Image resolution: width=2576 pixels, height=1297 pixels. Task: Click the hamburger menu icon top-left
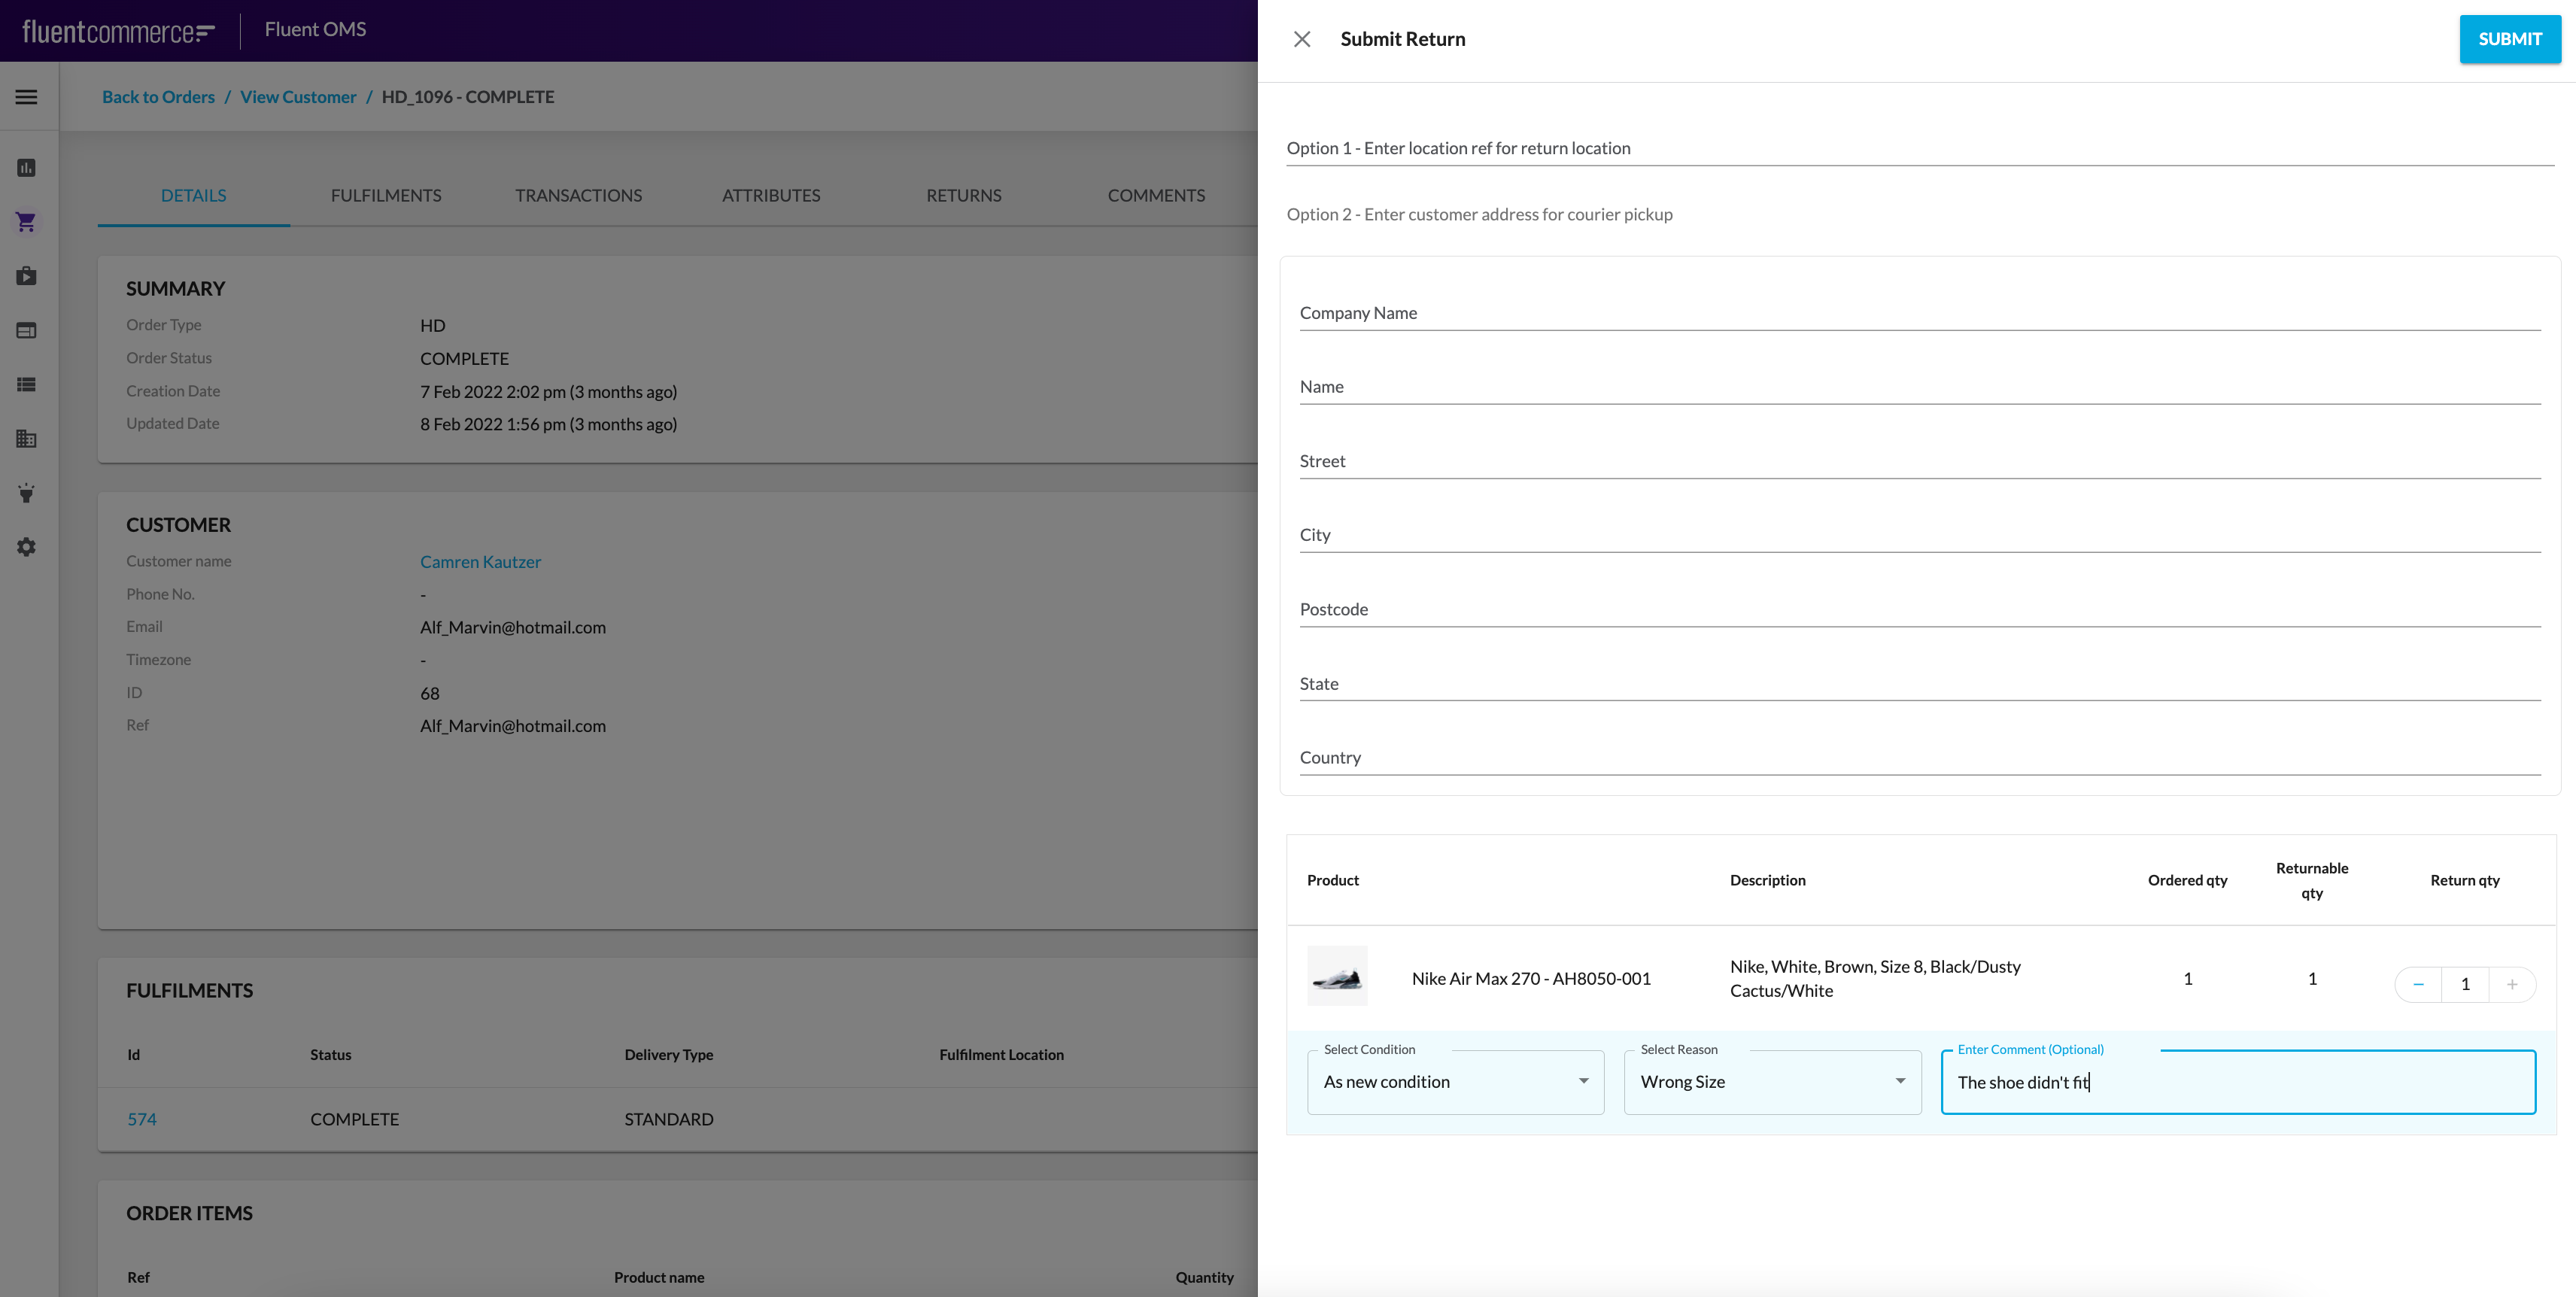[26, 96]
